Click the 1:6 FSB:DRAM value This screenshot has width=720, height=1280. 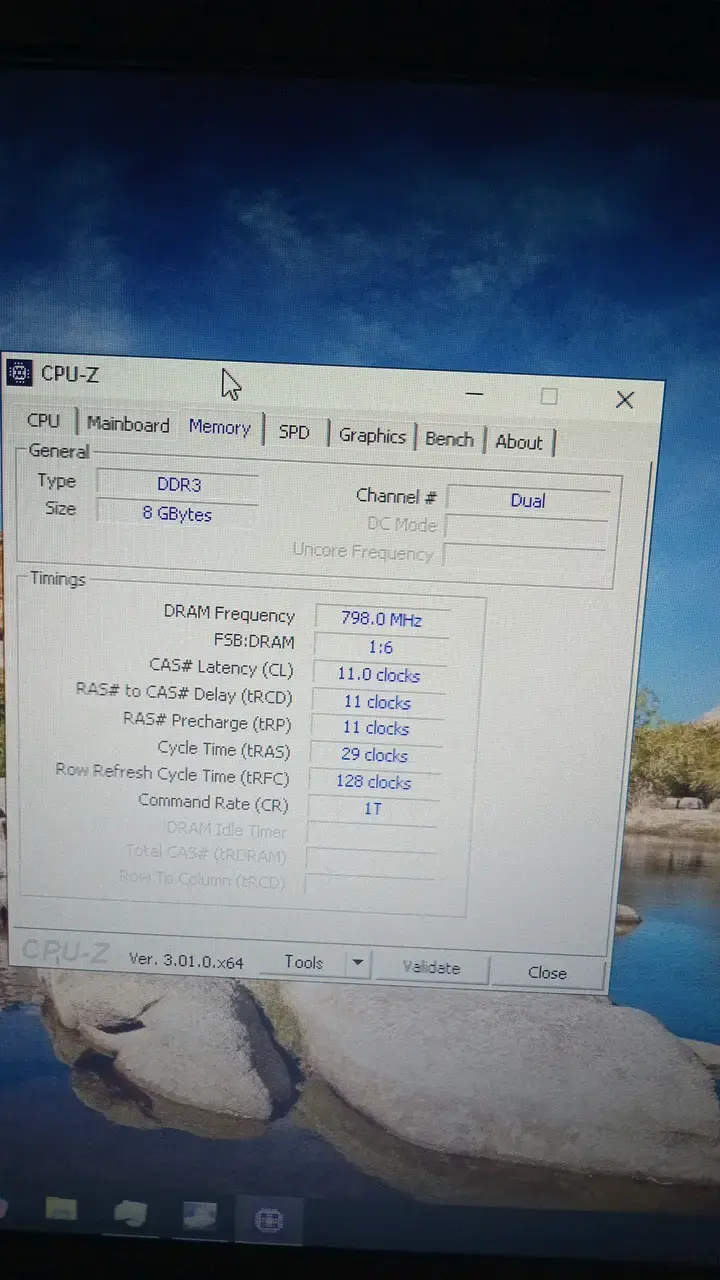coord(380,647)
